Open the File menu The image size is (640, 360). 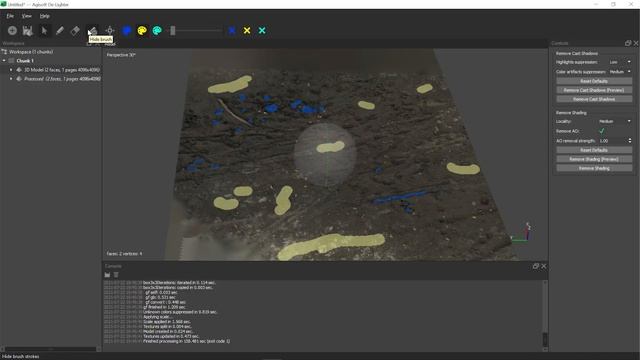[x=10, y=16]
